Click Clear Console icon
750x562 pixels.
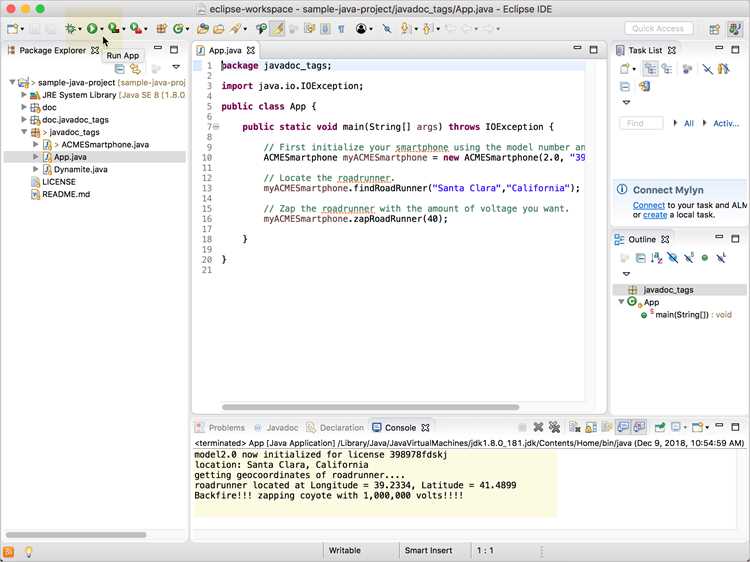coord(574,427)
